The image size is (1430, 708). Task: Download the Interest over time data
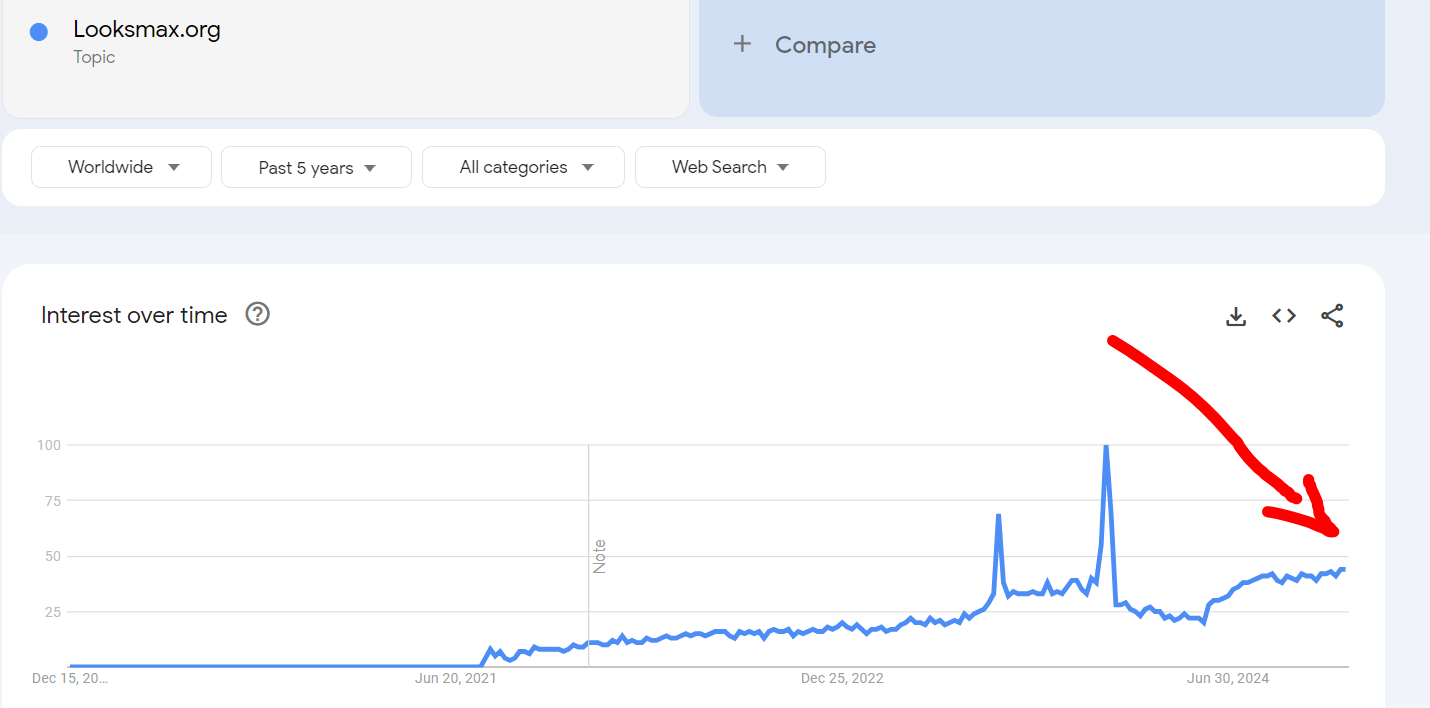pyautogui.click(x=1236, y=316)
